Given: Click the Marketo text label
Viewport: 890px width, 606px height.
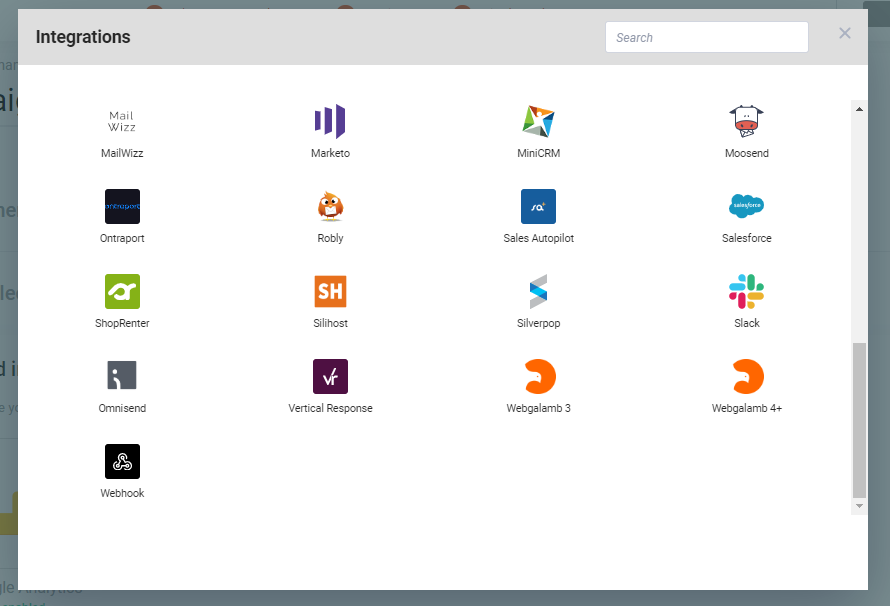Looking at the screenshot, I should (x=330, y=153).
